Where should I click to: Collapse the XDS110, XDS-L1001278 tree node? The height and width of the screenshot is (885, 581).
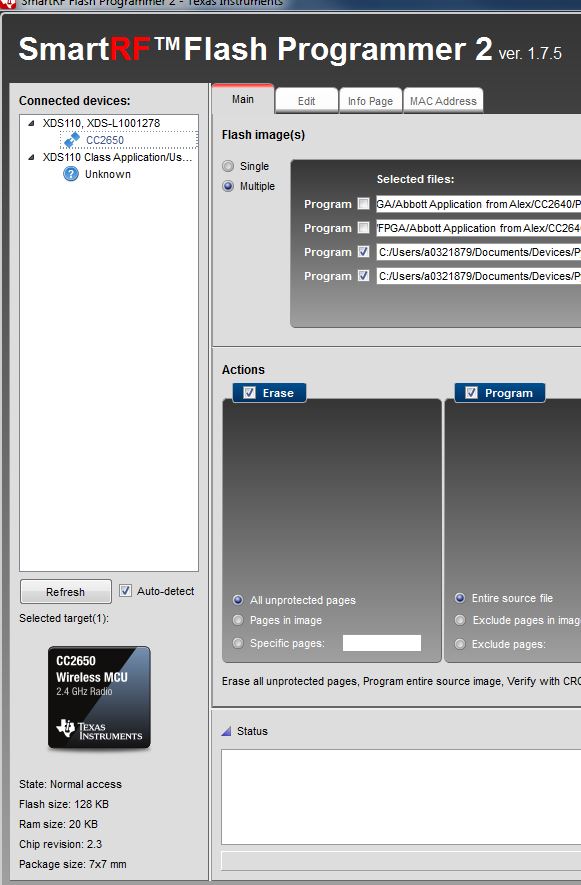32,123
